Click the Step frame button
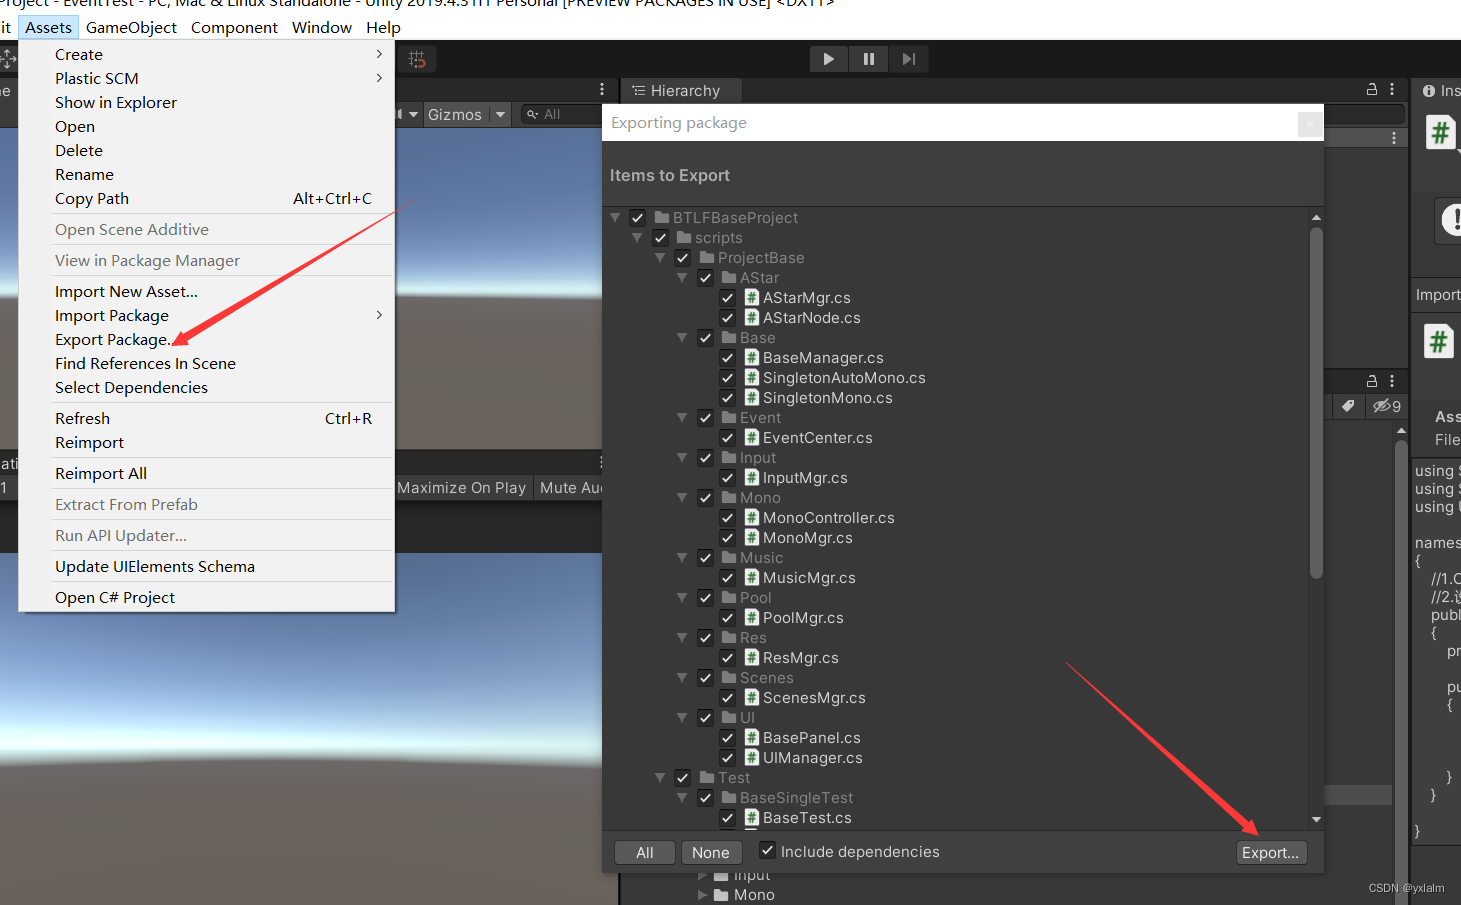 (908, 59)
